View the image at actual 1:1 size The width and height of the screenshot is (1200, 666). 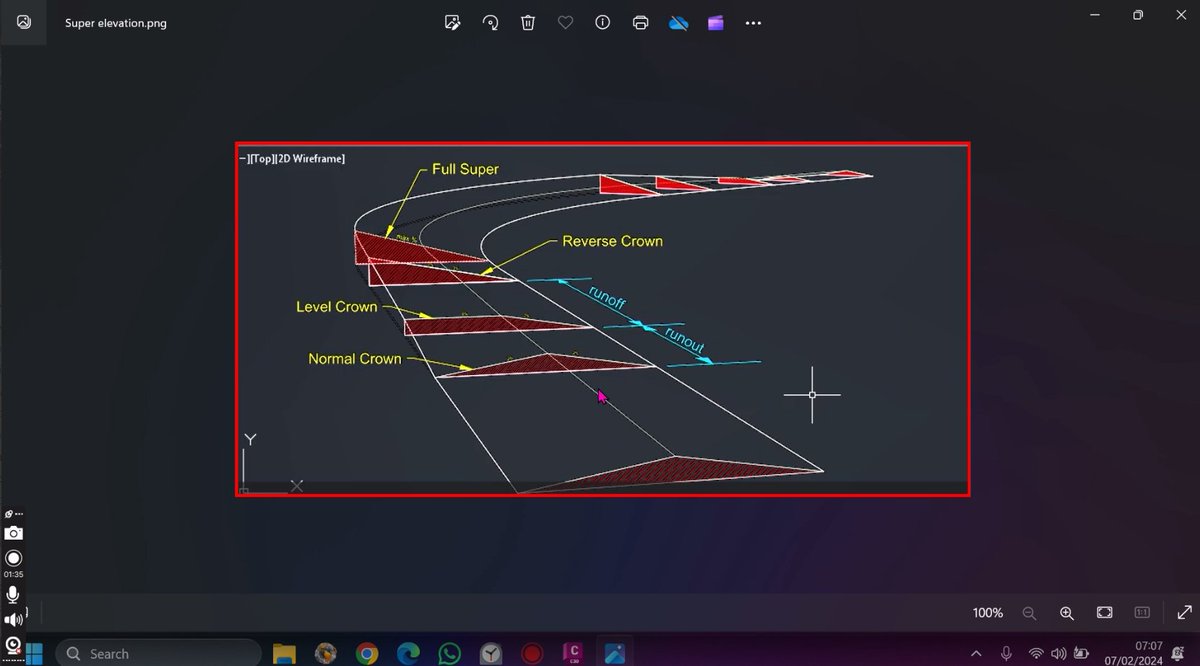1139,612
